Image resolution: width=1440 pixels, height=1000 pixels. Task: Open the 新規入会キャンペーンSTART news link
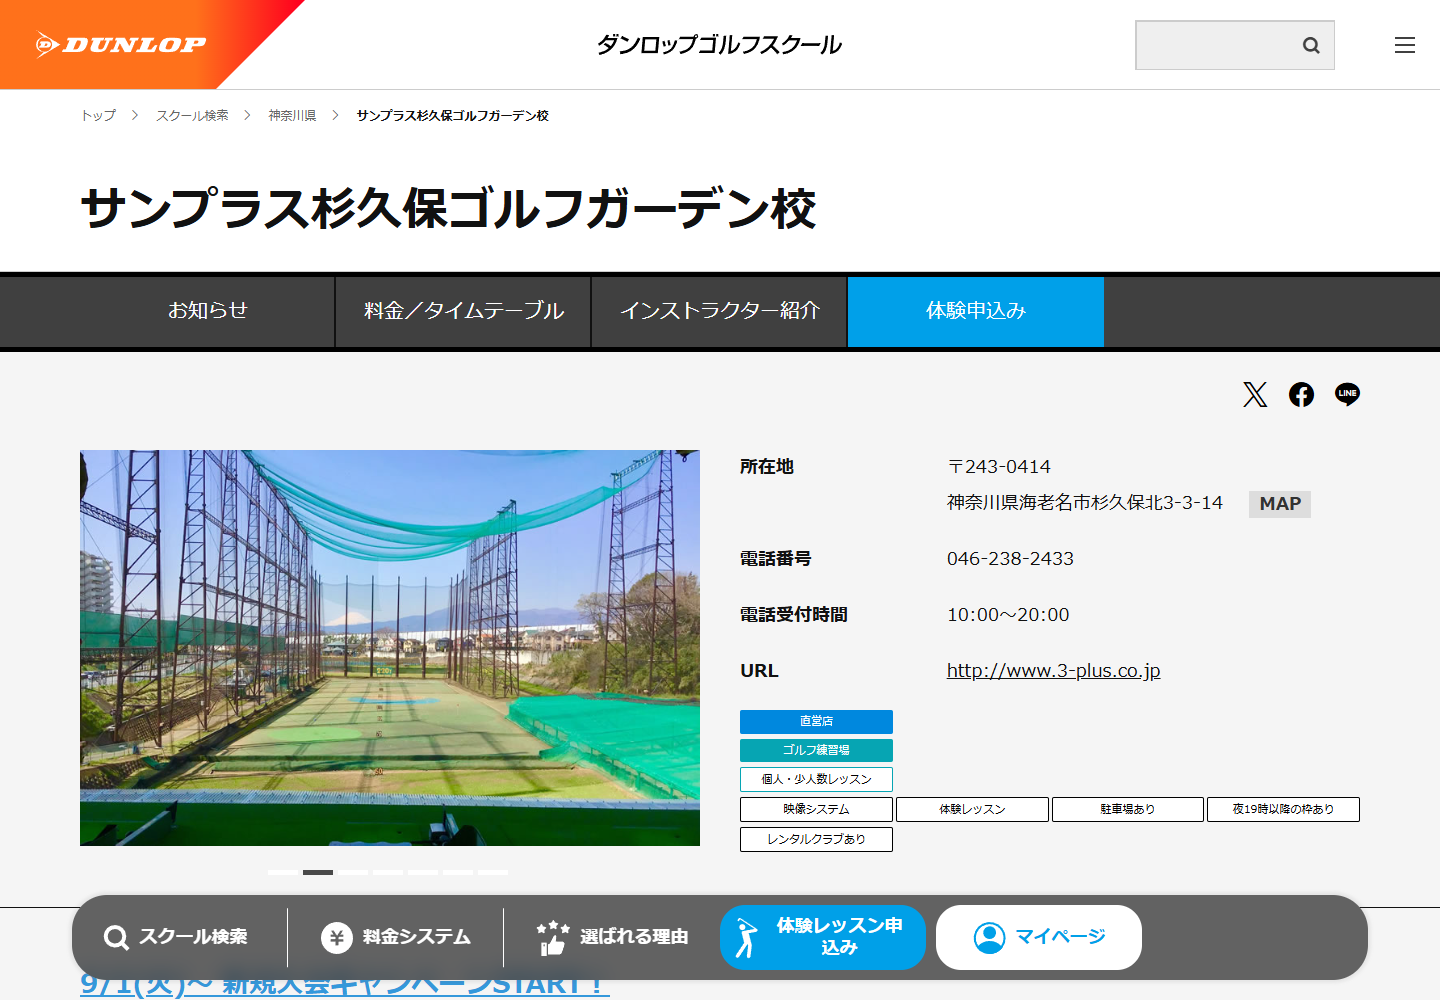[x=344, y=985]
